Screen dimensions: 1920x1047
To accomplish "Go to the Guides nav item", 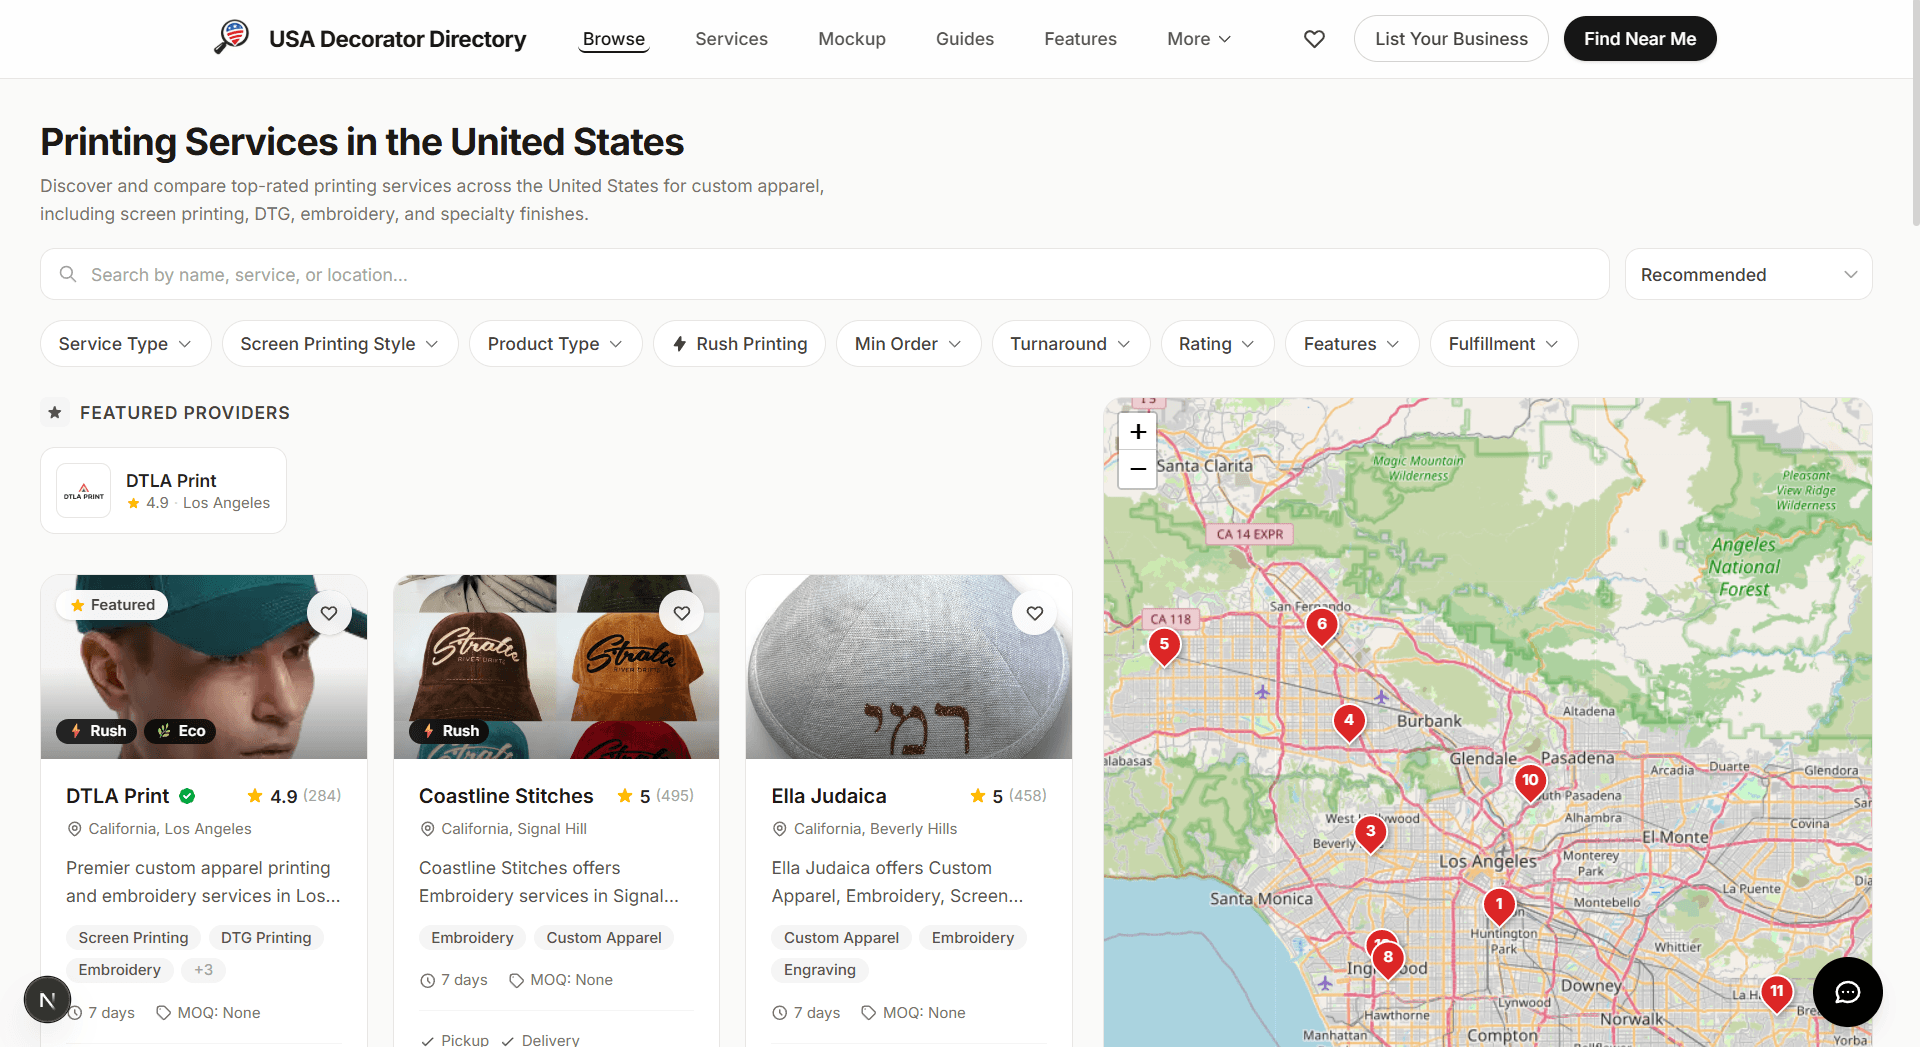I will click(965, 39).
